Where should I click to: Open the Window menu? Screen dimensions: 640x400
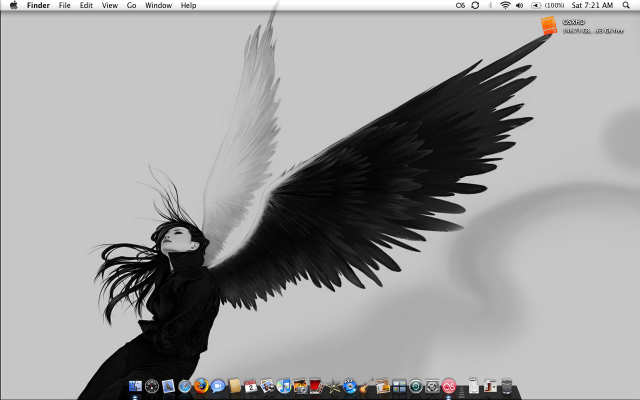[x=158, y=5]
